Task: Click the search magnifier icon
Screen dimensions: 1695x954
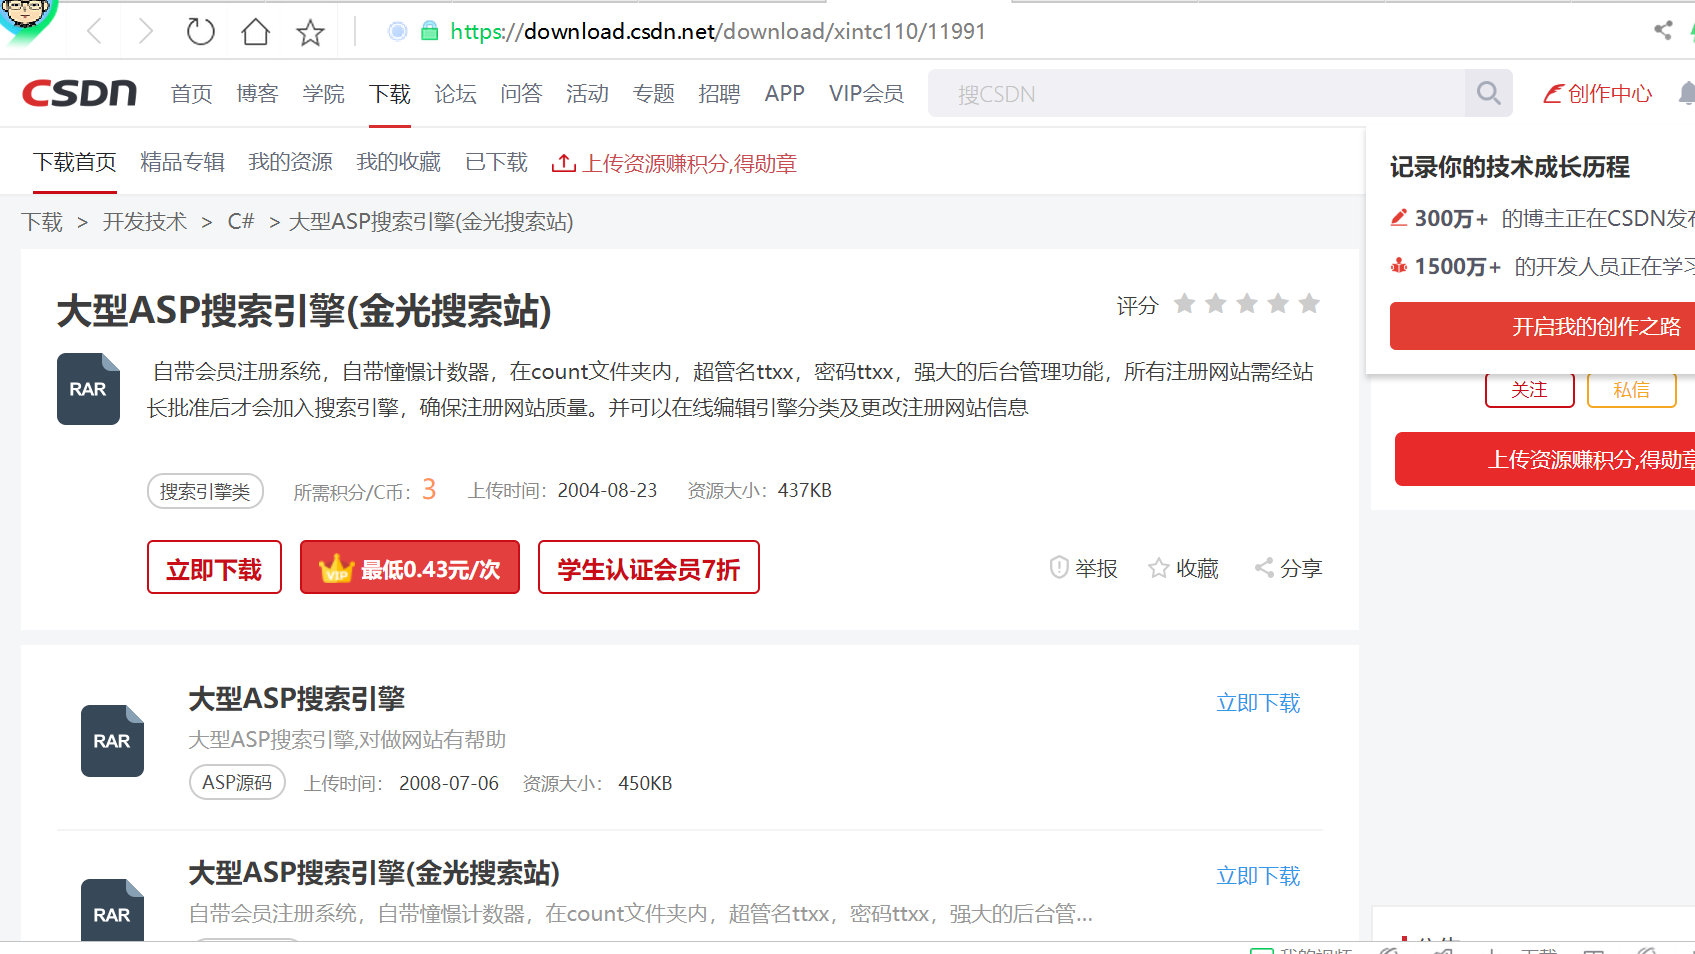Action: [1488, 93]
